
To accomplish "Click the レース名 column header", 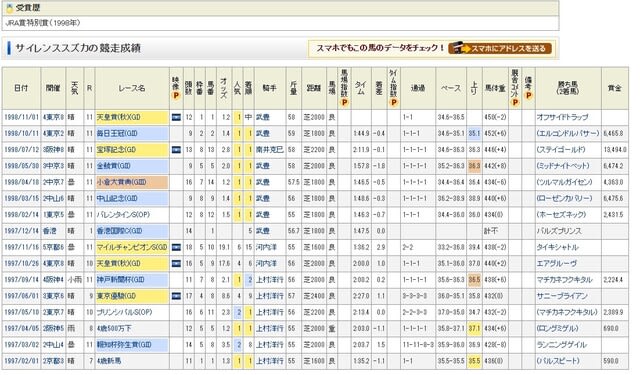I will pyautogui.click(x=132, y=88).
